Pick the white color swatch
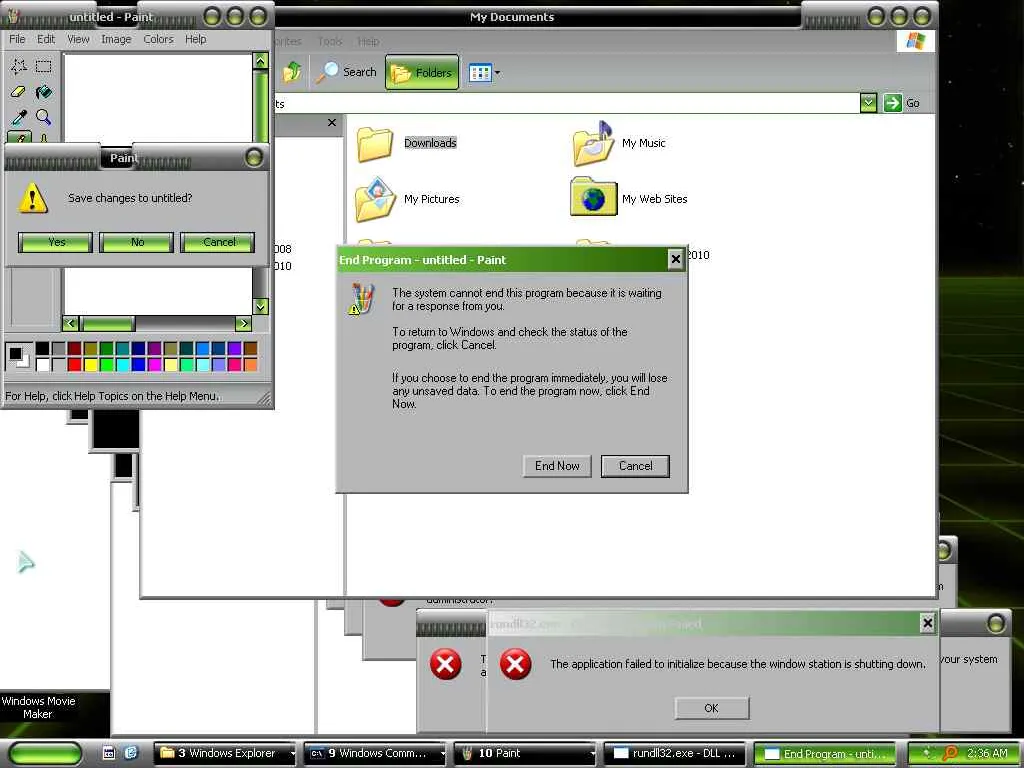1024x768 pixels. 42,364
